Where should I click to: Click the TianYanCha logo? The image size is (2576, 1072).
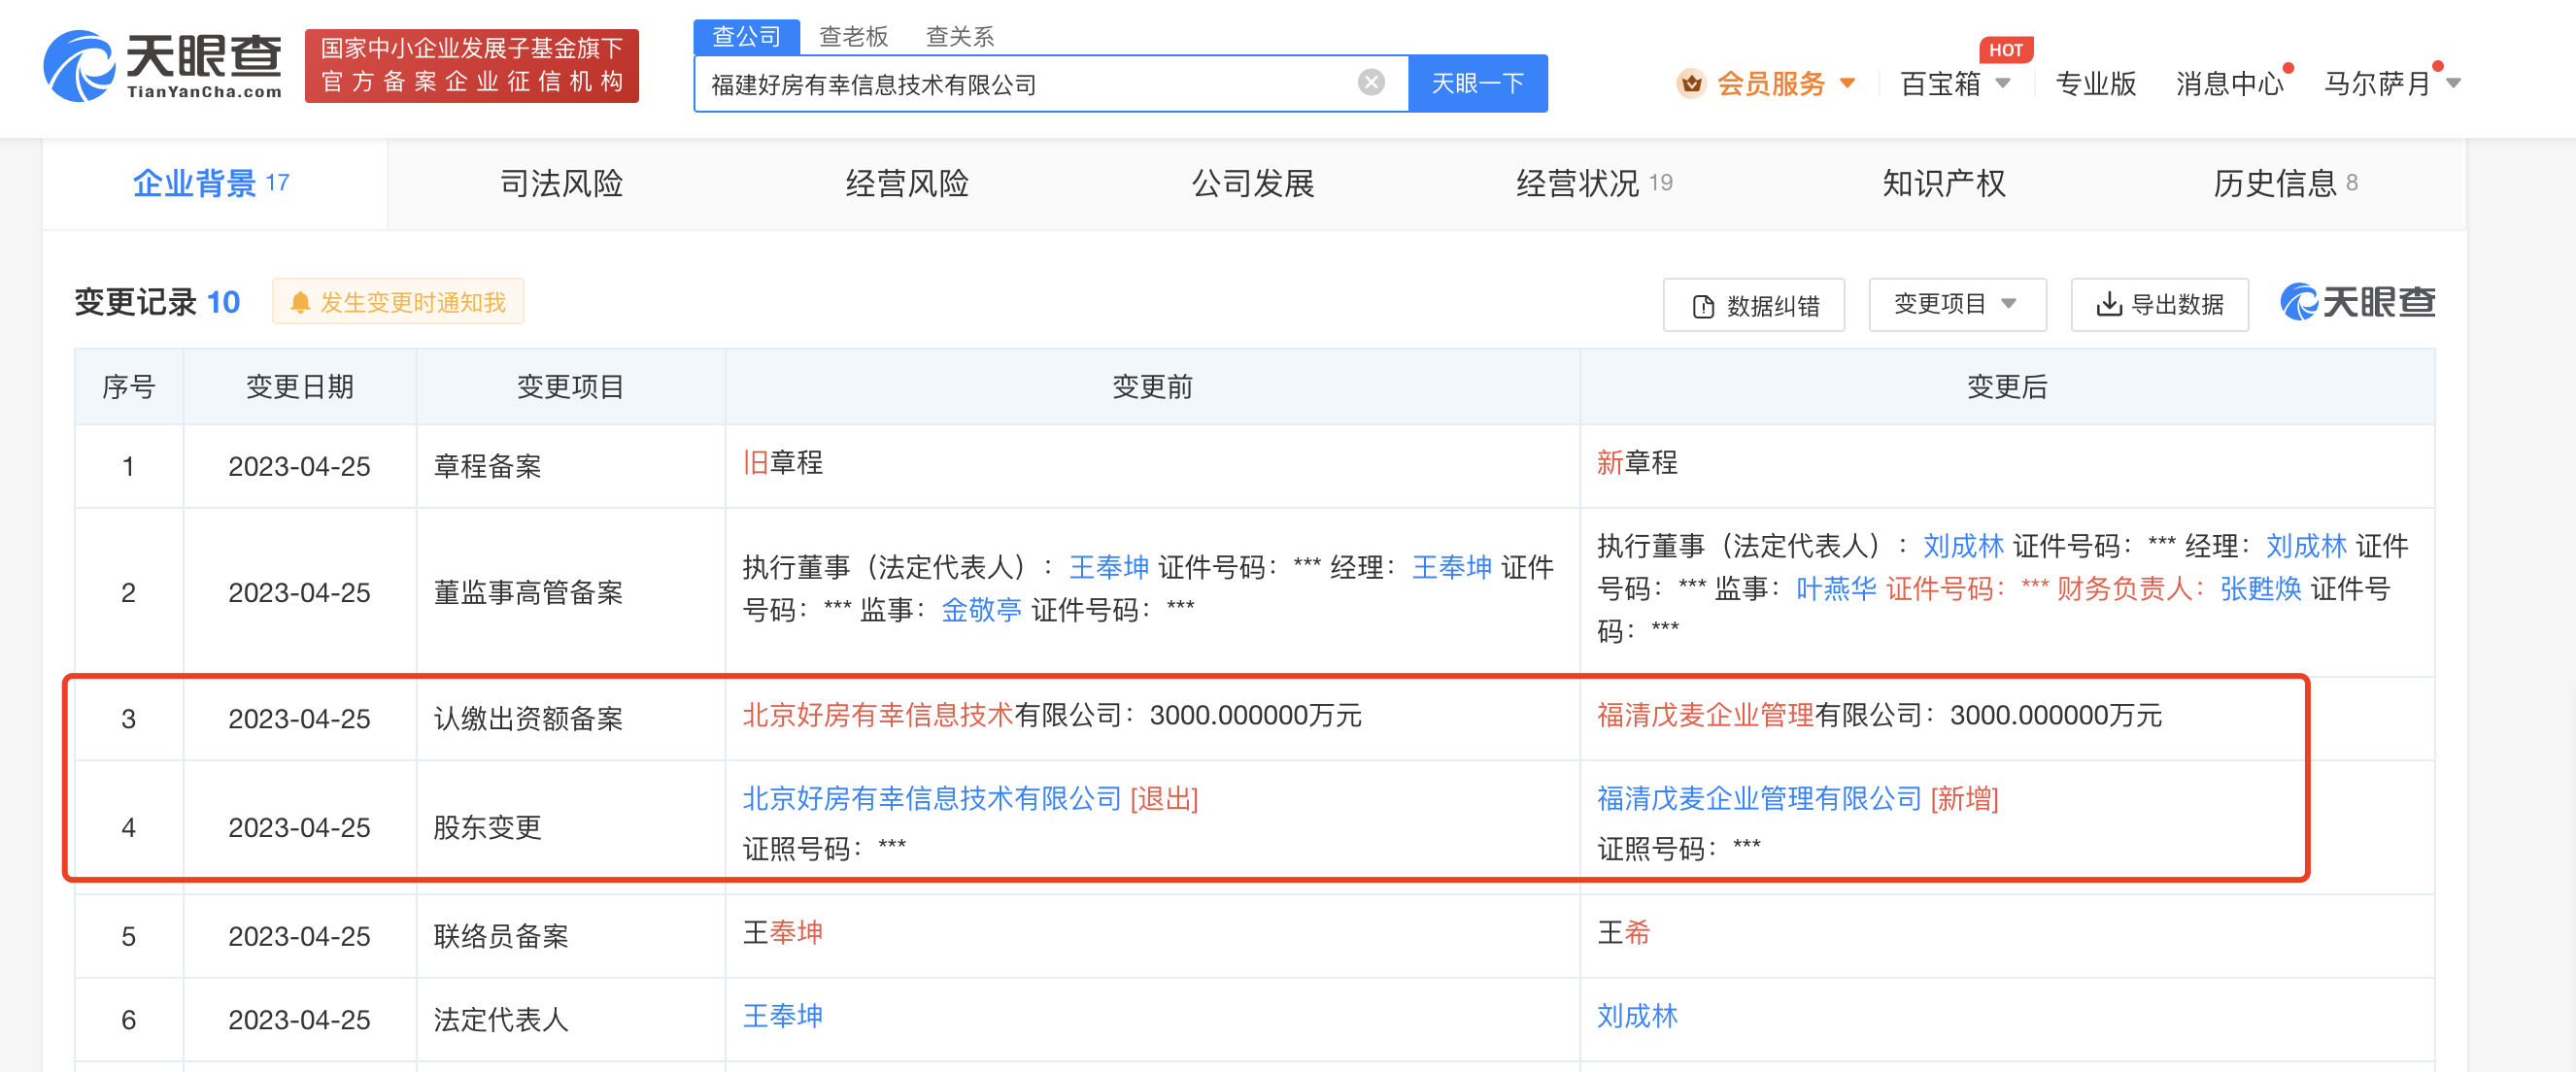click(x=162, y=66)
